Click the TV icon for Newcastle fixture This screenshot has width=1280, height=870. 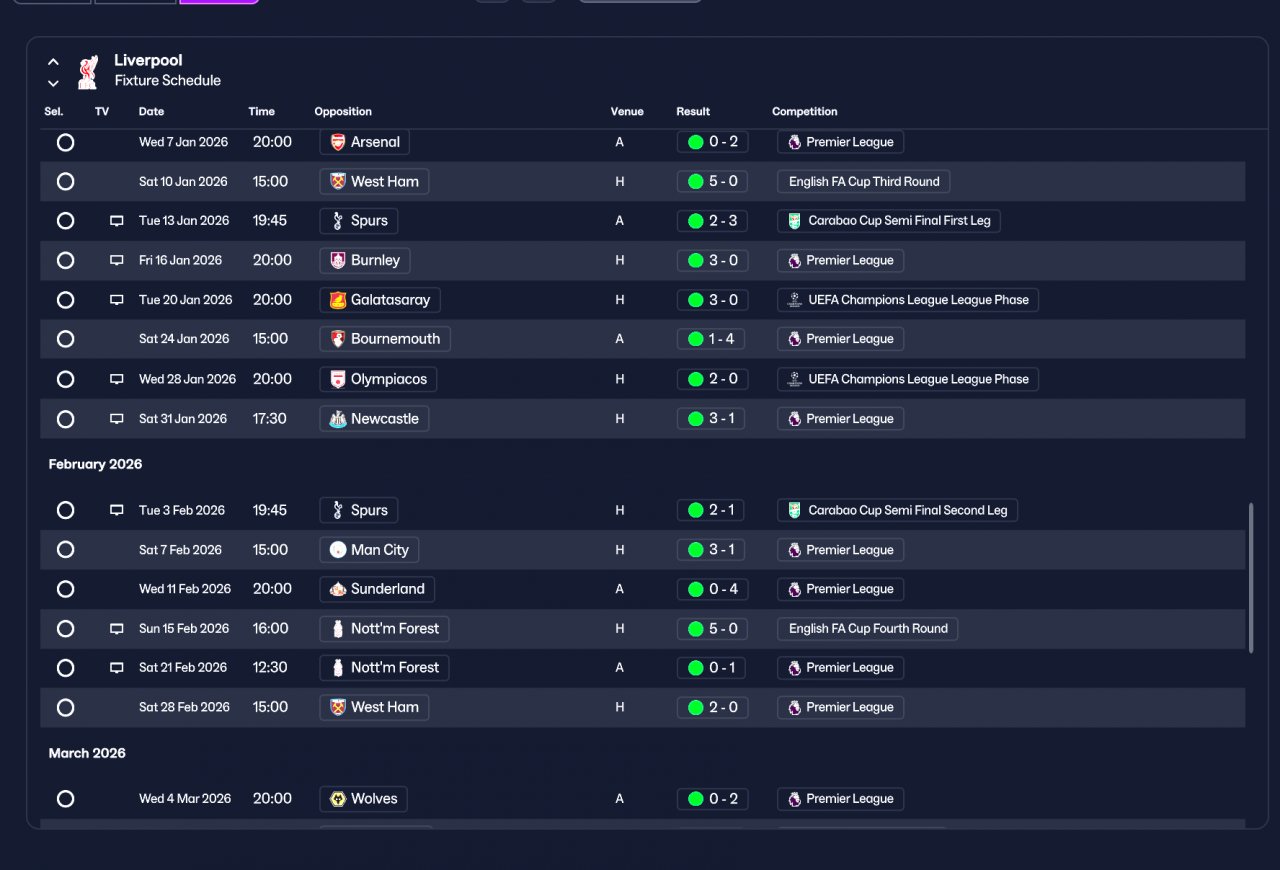pos(117,419)
